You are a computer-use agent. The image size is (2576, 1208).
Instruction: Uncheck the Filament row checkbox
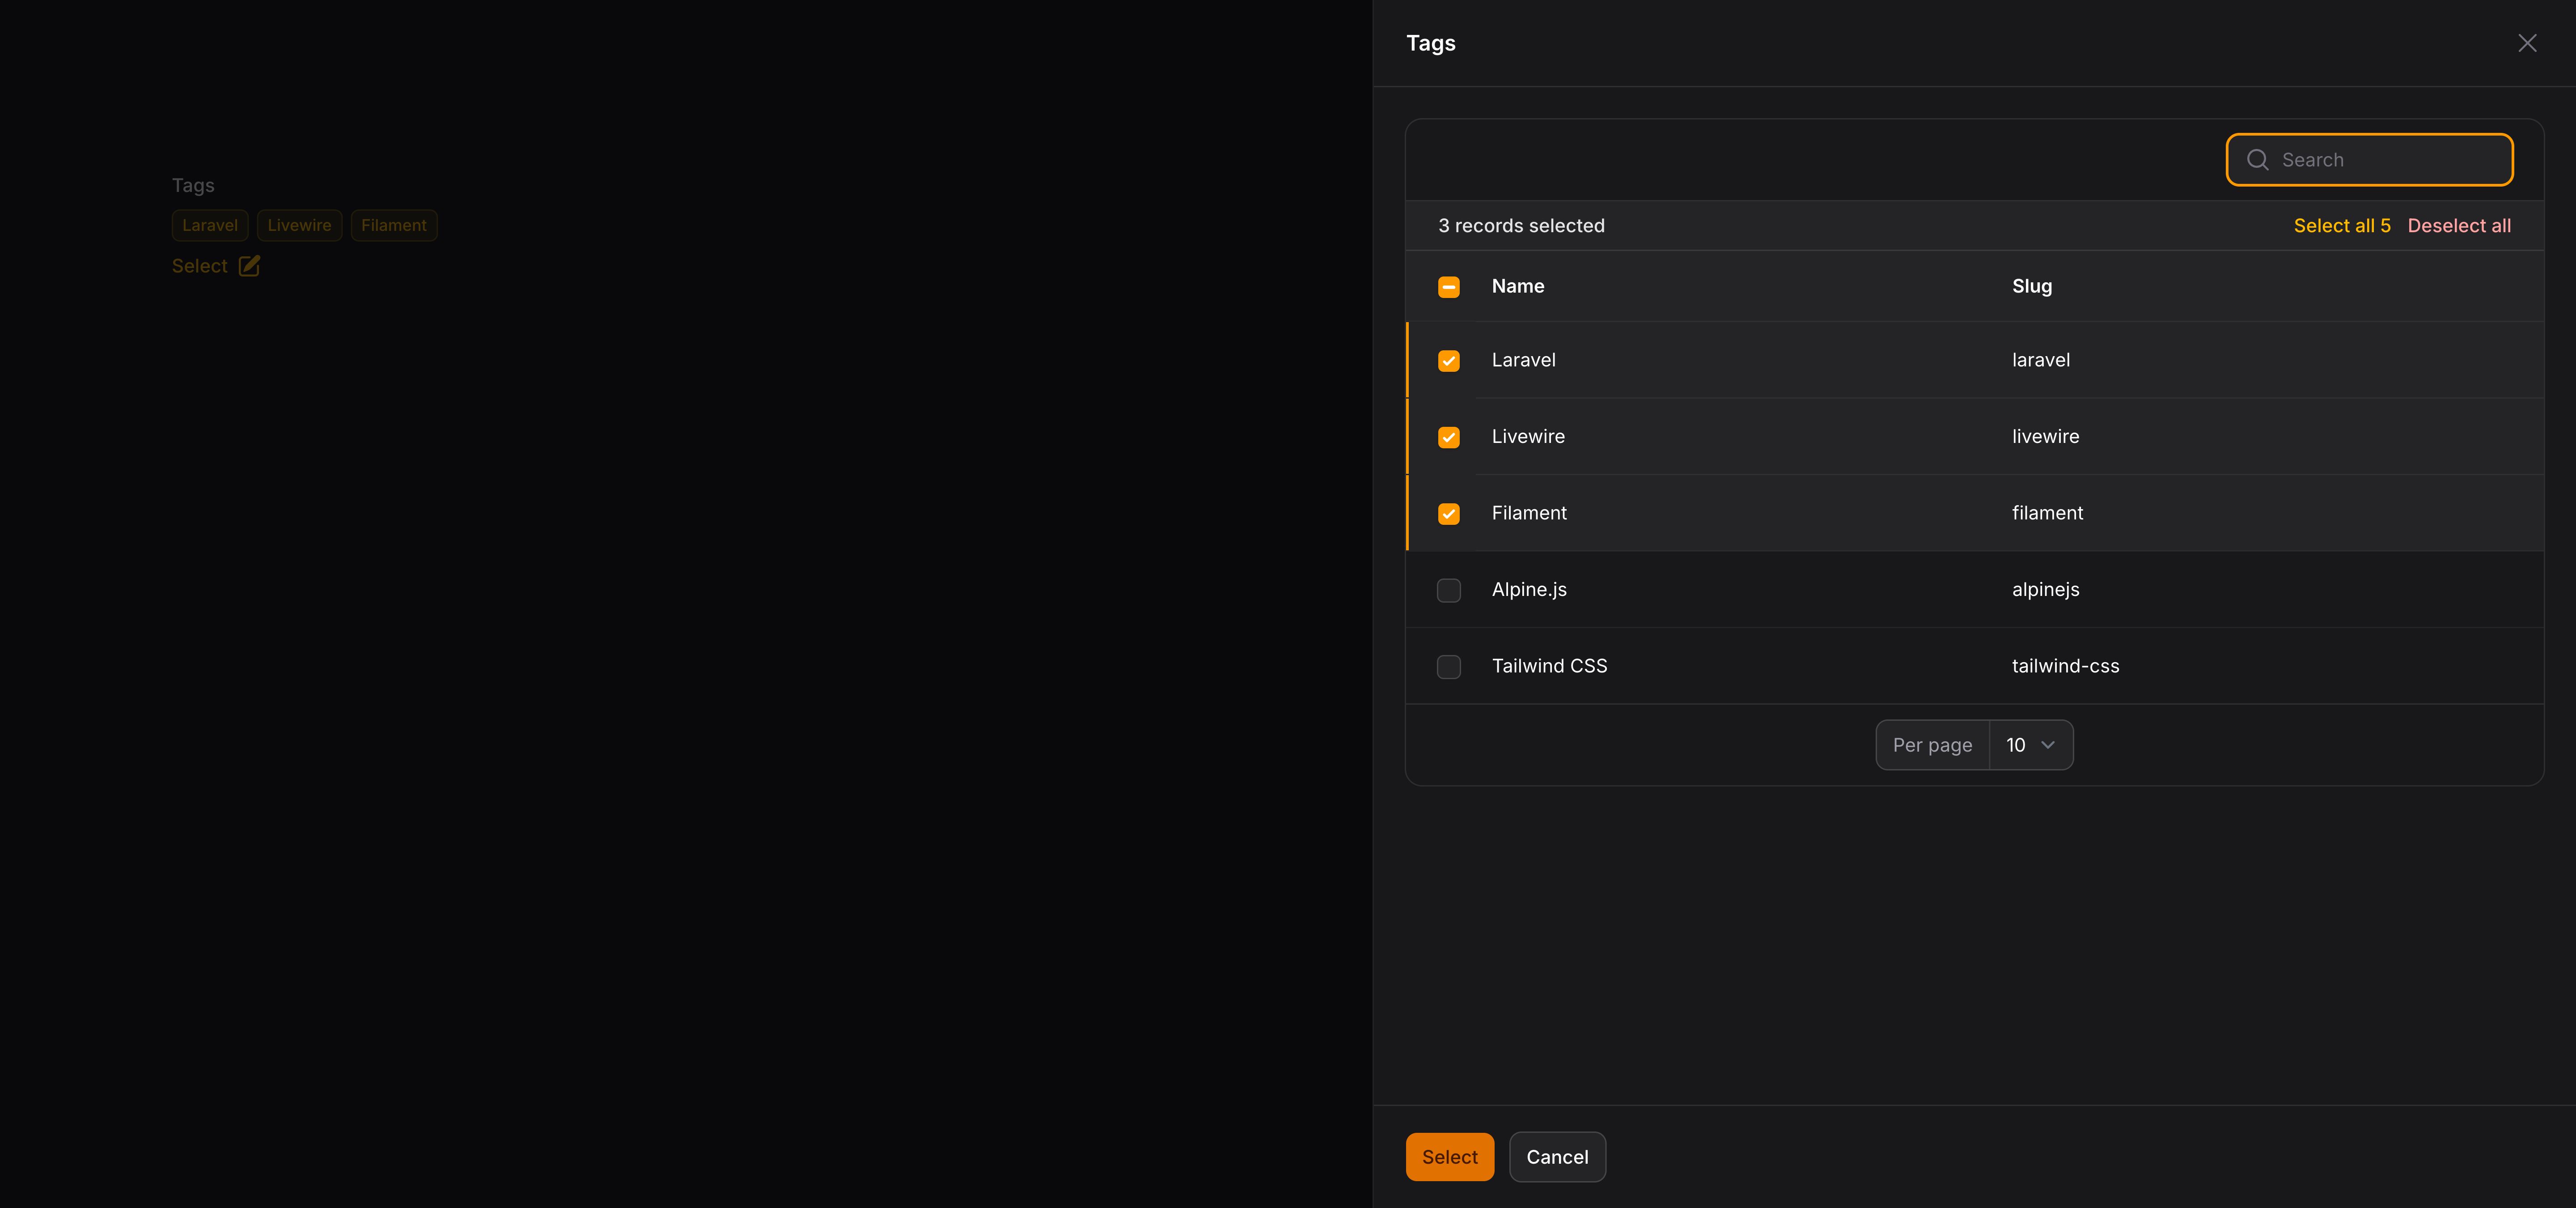point(1448,514)
